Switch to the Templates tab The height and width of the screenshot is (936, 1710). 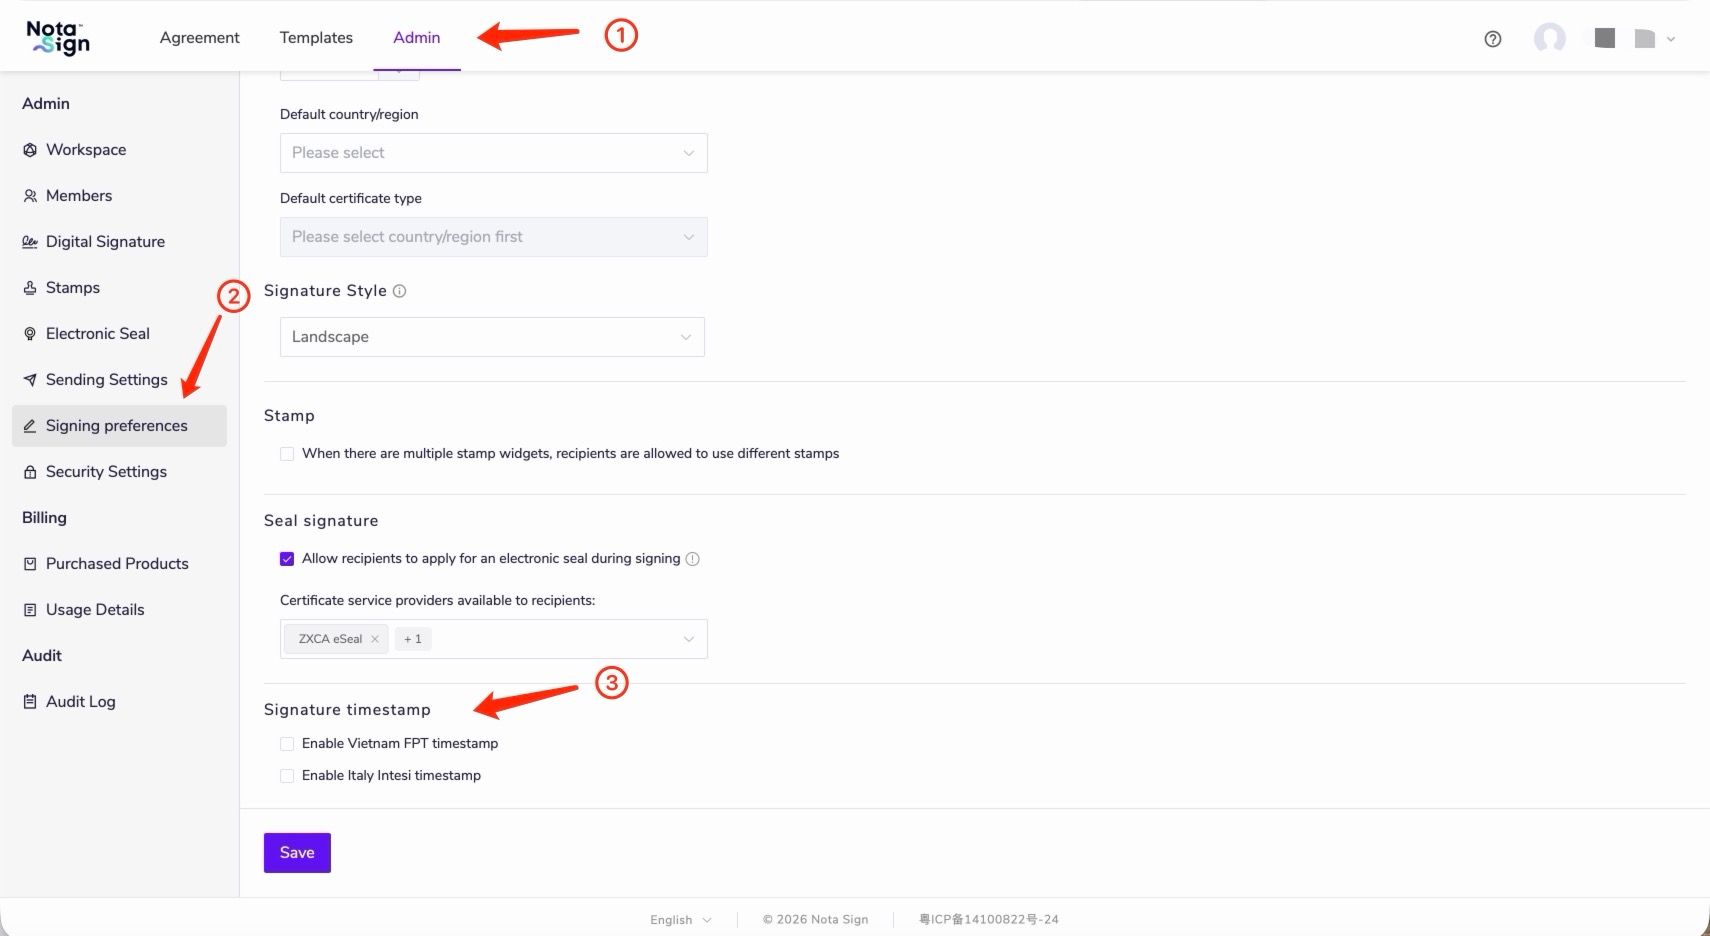[x=316, y=38]
